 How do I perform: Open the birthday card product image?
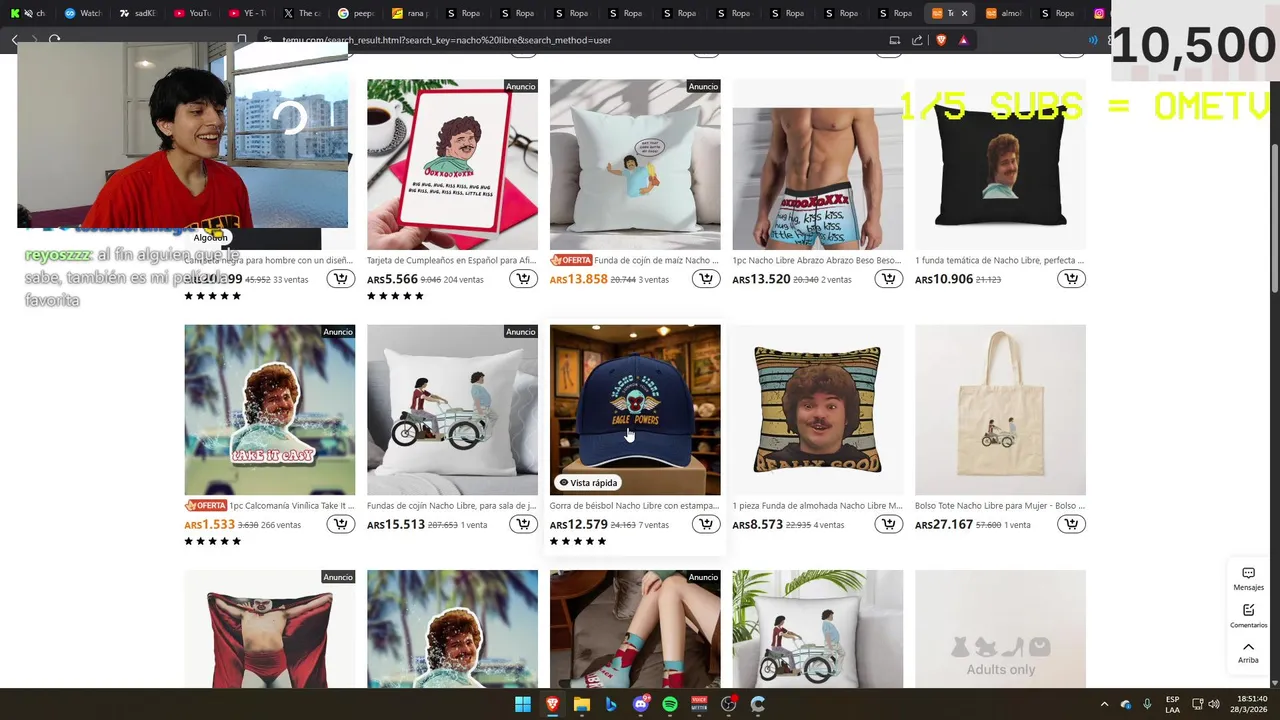click(x=452, y=164)
